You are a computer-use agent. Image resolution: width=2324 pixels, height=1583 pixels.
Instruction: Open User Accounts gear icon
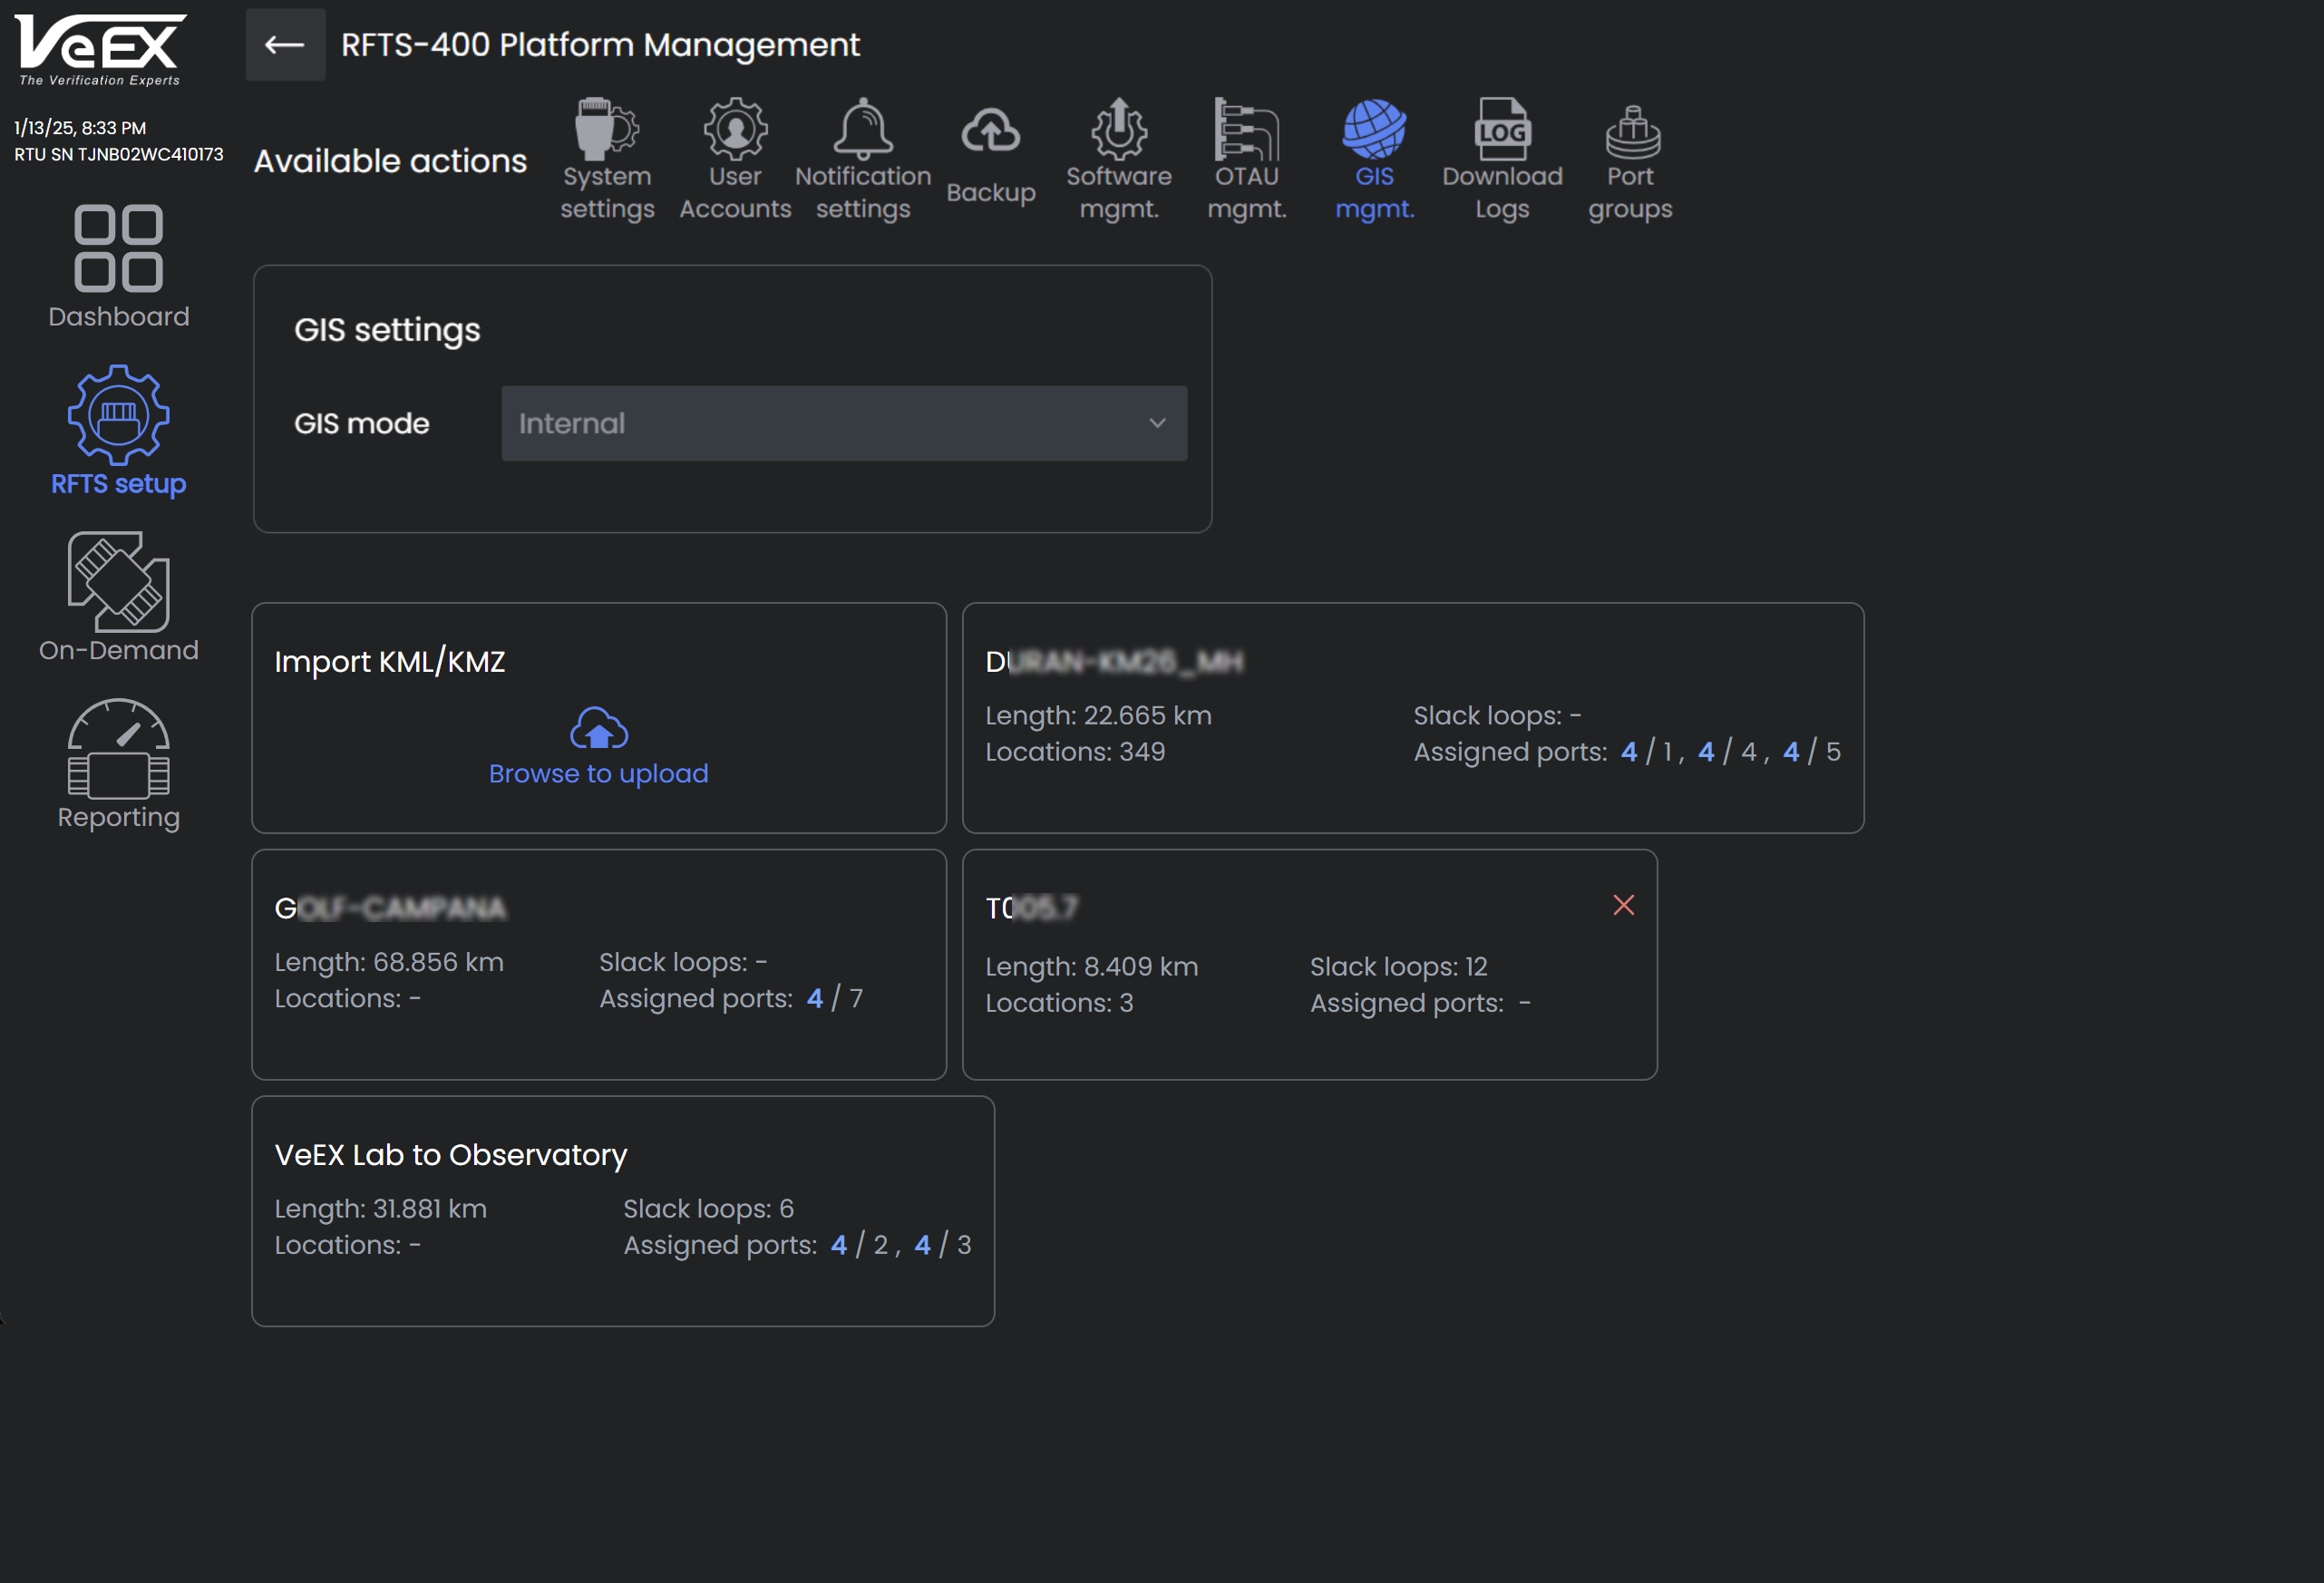[x=735, y=130]
